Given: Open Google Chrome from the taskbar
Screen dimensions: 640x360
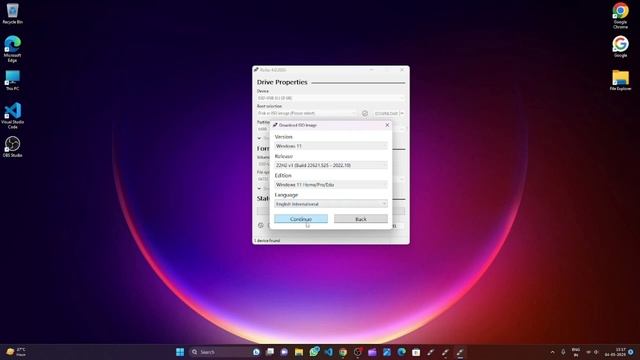Looking at the screenshot, I should pyautogui.click(x=343, y=352).
